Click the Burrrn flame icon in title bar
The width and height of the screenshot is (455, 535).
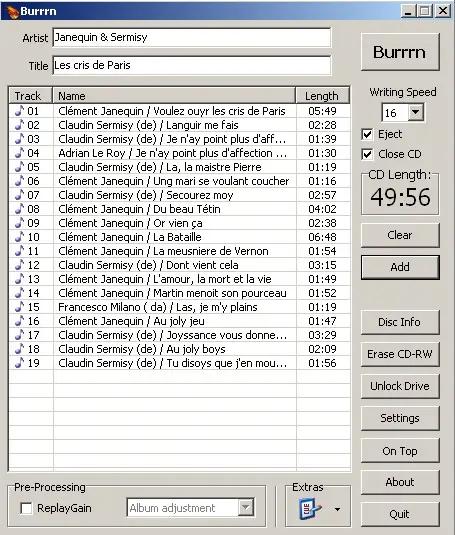pos(12,11)
